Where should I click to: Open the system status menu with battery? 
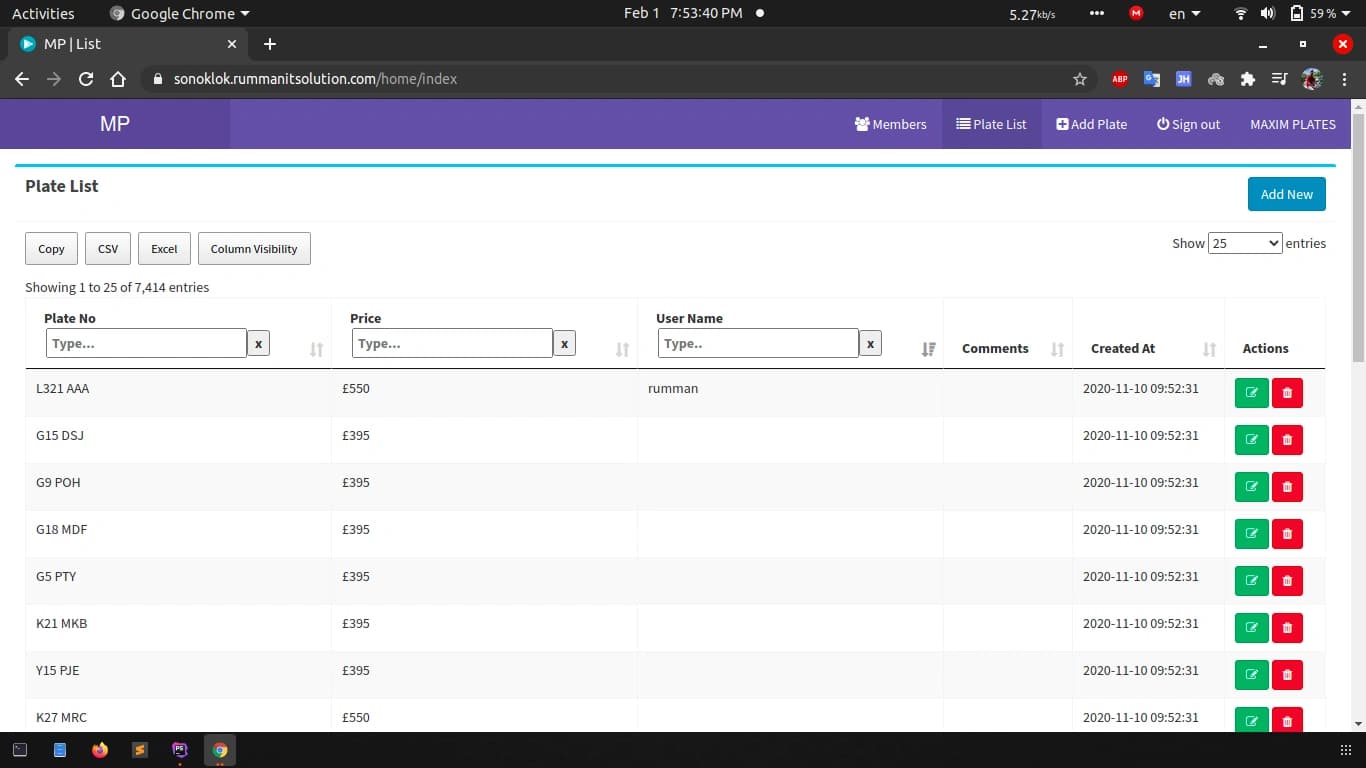pos(1320,13)
